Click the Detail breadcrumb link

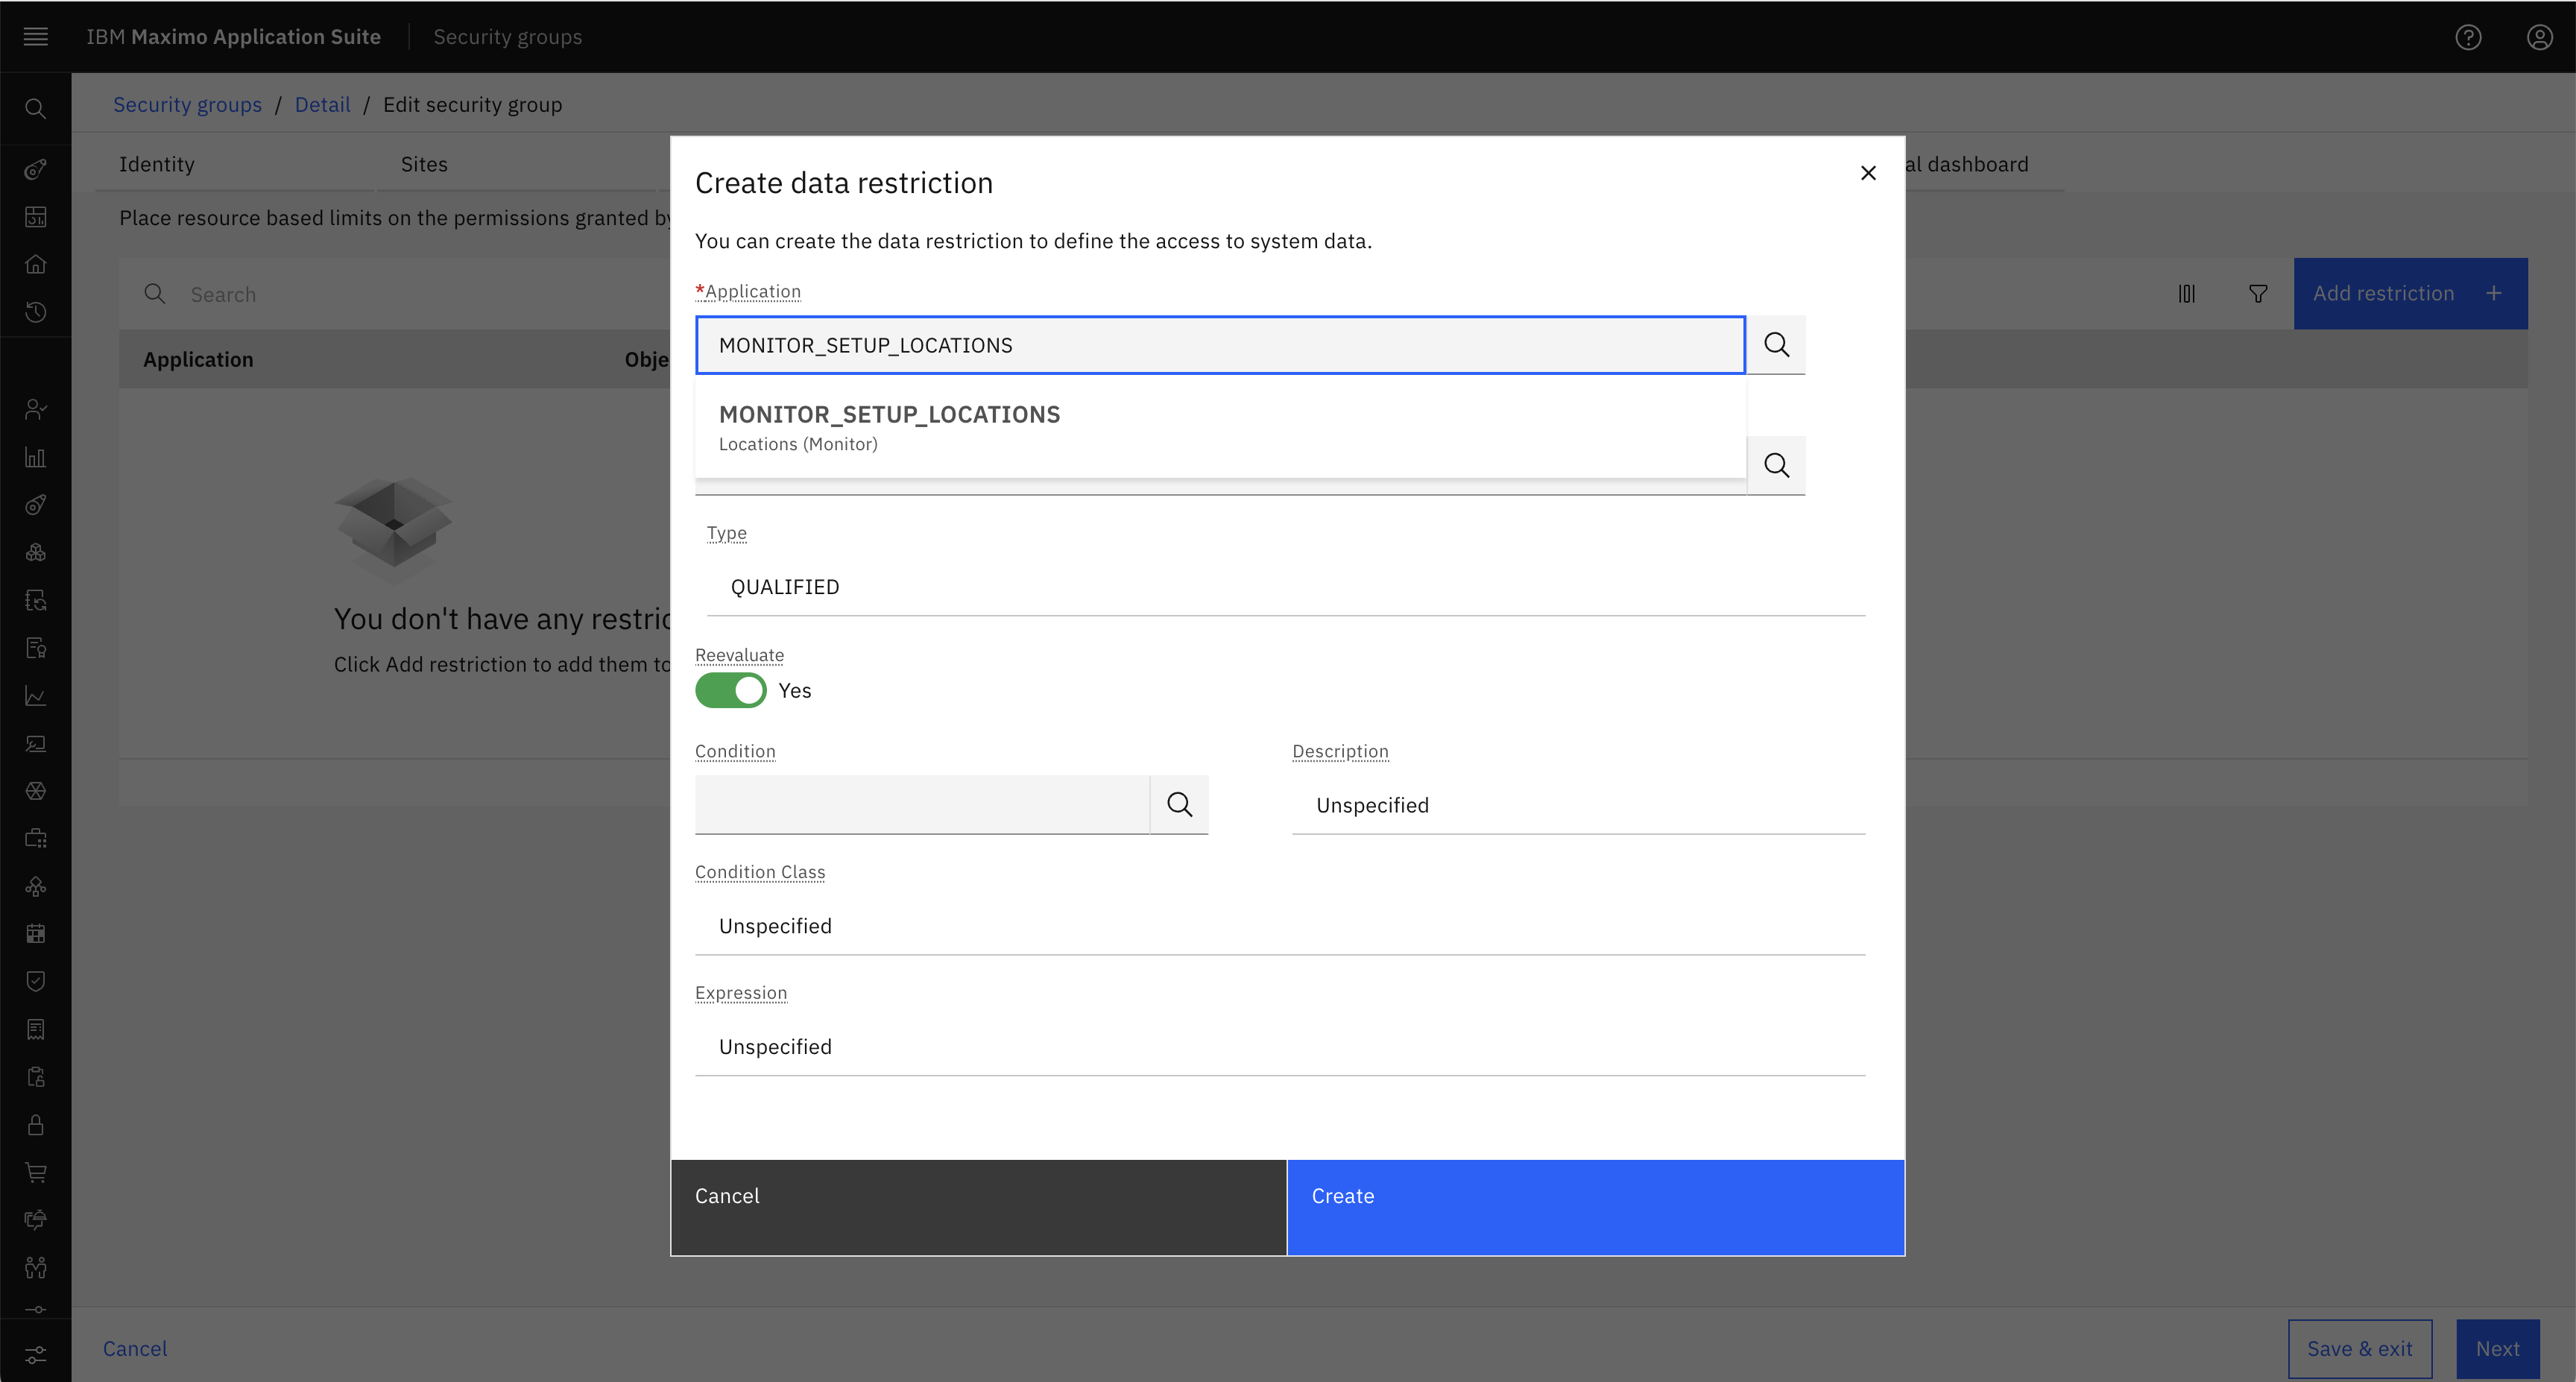(322, 105)
